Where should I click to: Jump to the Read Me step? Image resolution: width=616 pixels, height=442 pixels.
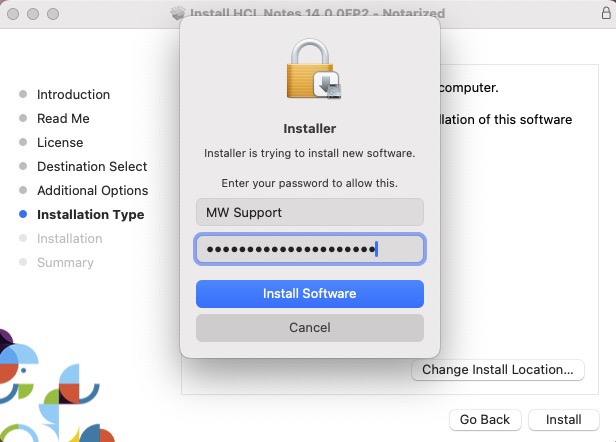[63, 119]
